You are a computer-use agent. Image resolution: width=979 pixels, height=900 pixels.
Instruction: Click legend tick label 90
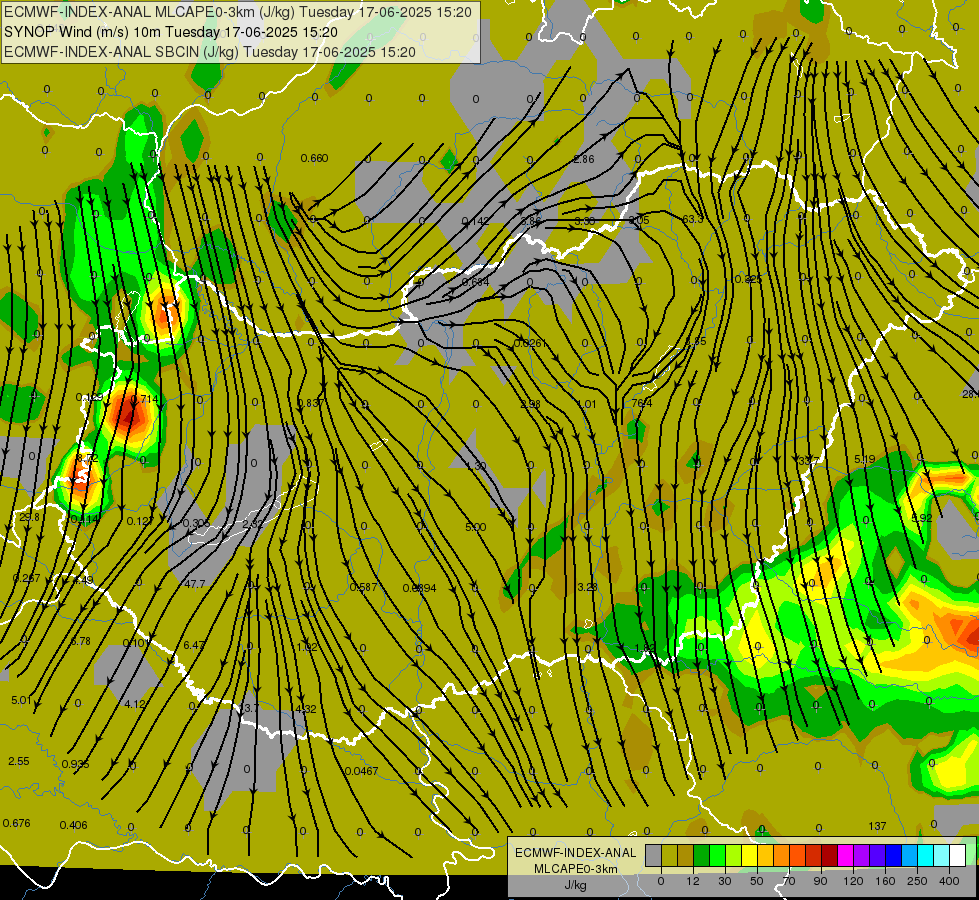point(820,881)
